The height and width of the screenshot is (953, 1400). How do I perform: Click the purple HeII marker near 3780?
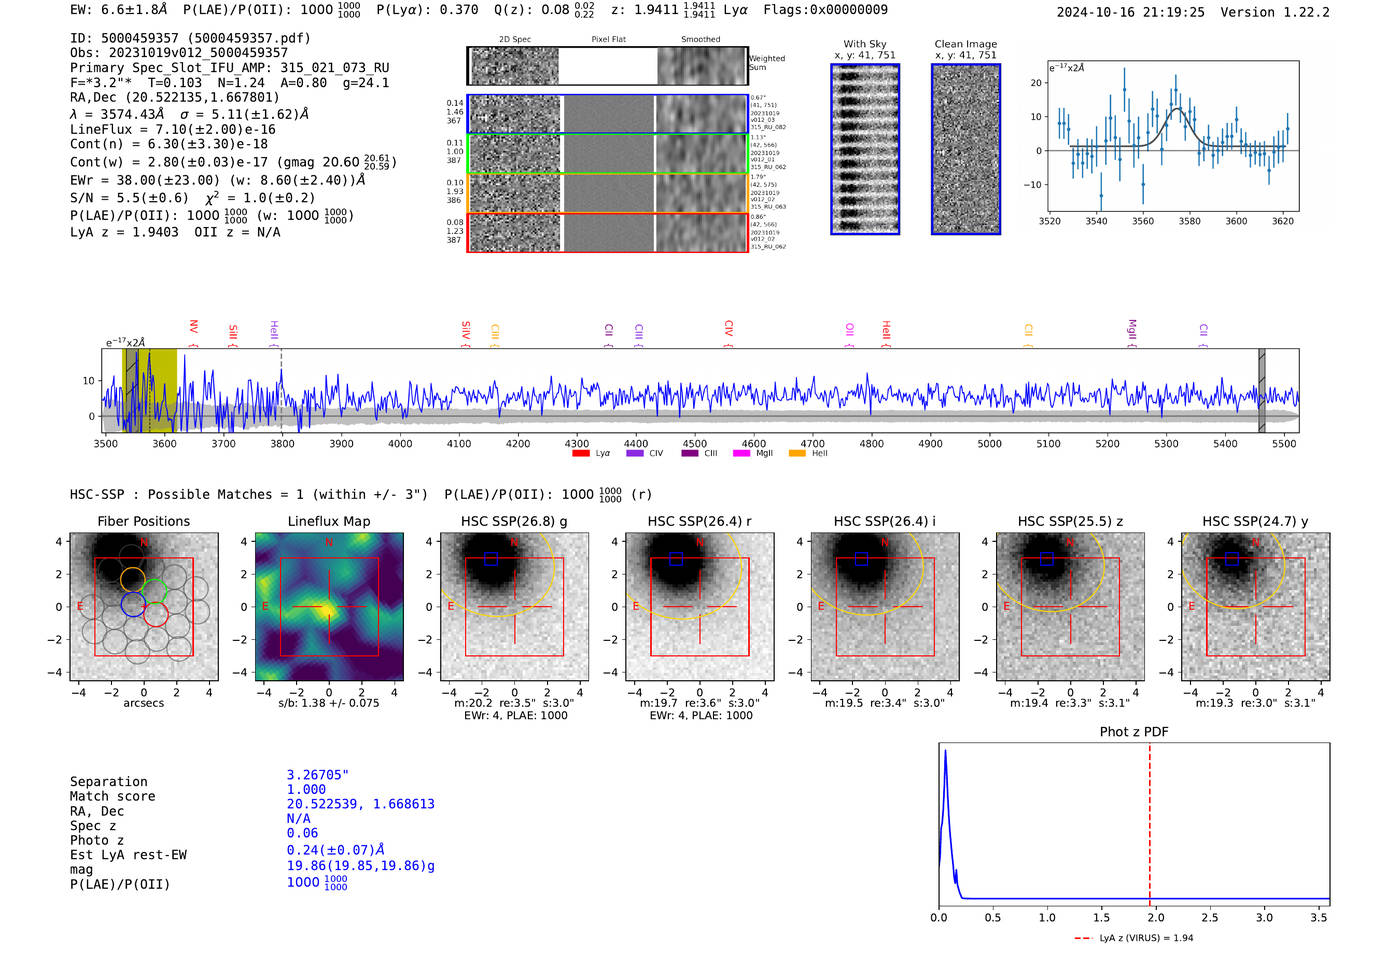[x=274, y=331]
